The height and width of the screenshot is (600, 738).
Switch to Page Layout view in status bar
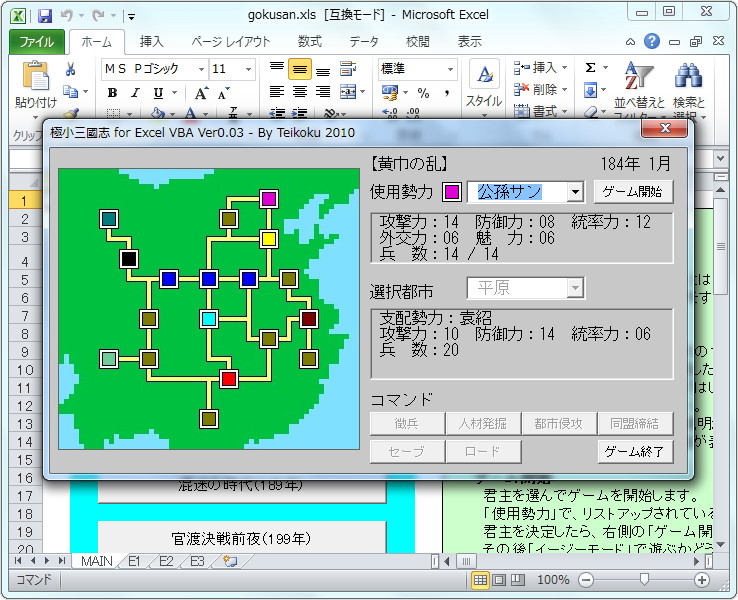499,580
